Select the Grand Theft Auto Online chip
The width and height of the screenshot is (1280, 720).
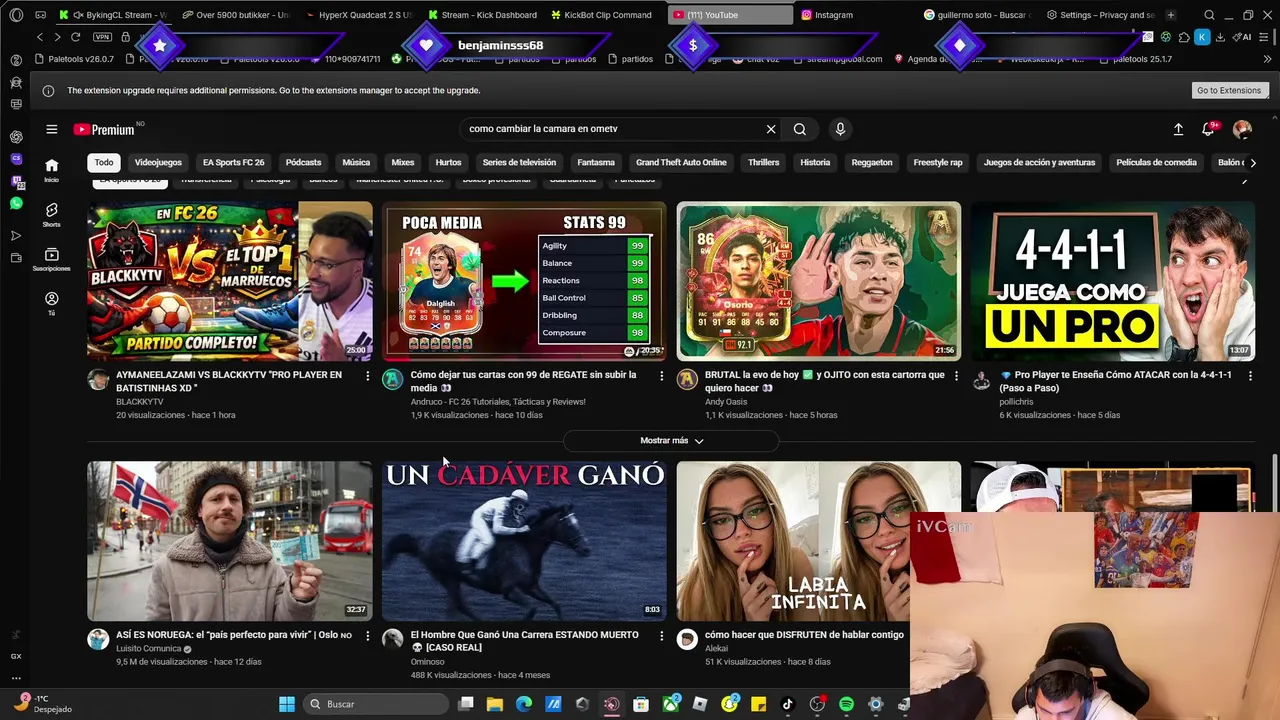click(x=681, y=162)
